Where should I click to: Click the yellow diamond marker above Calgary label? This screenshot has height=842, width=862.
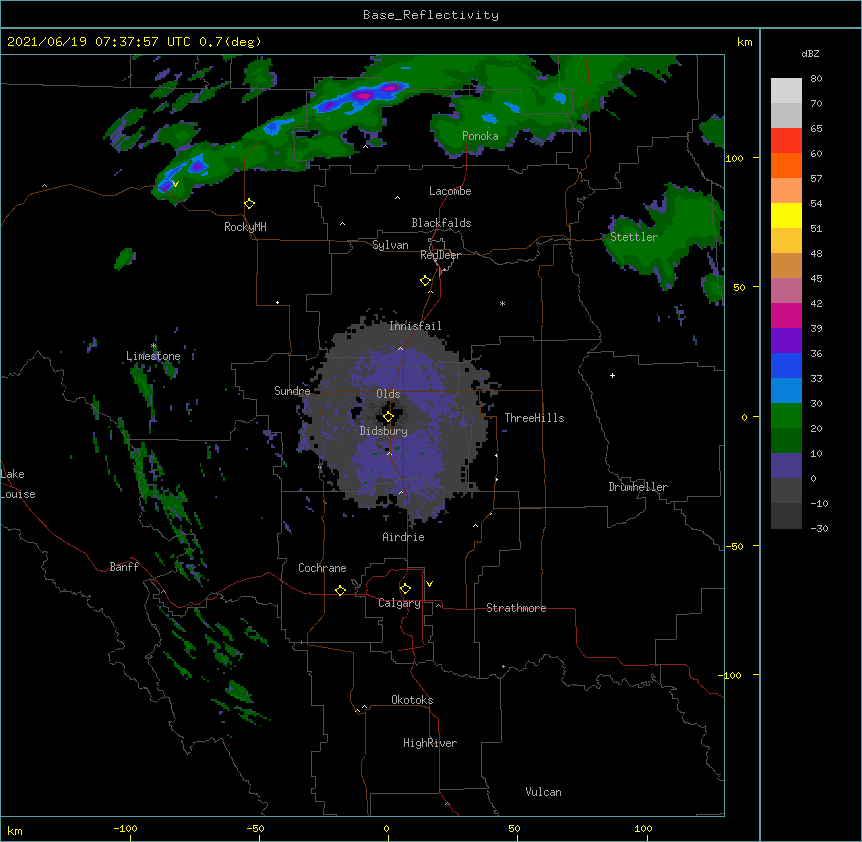[405, 589]
